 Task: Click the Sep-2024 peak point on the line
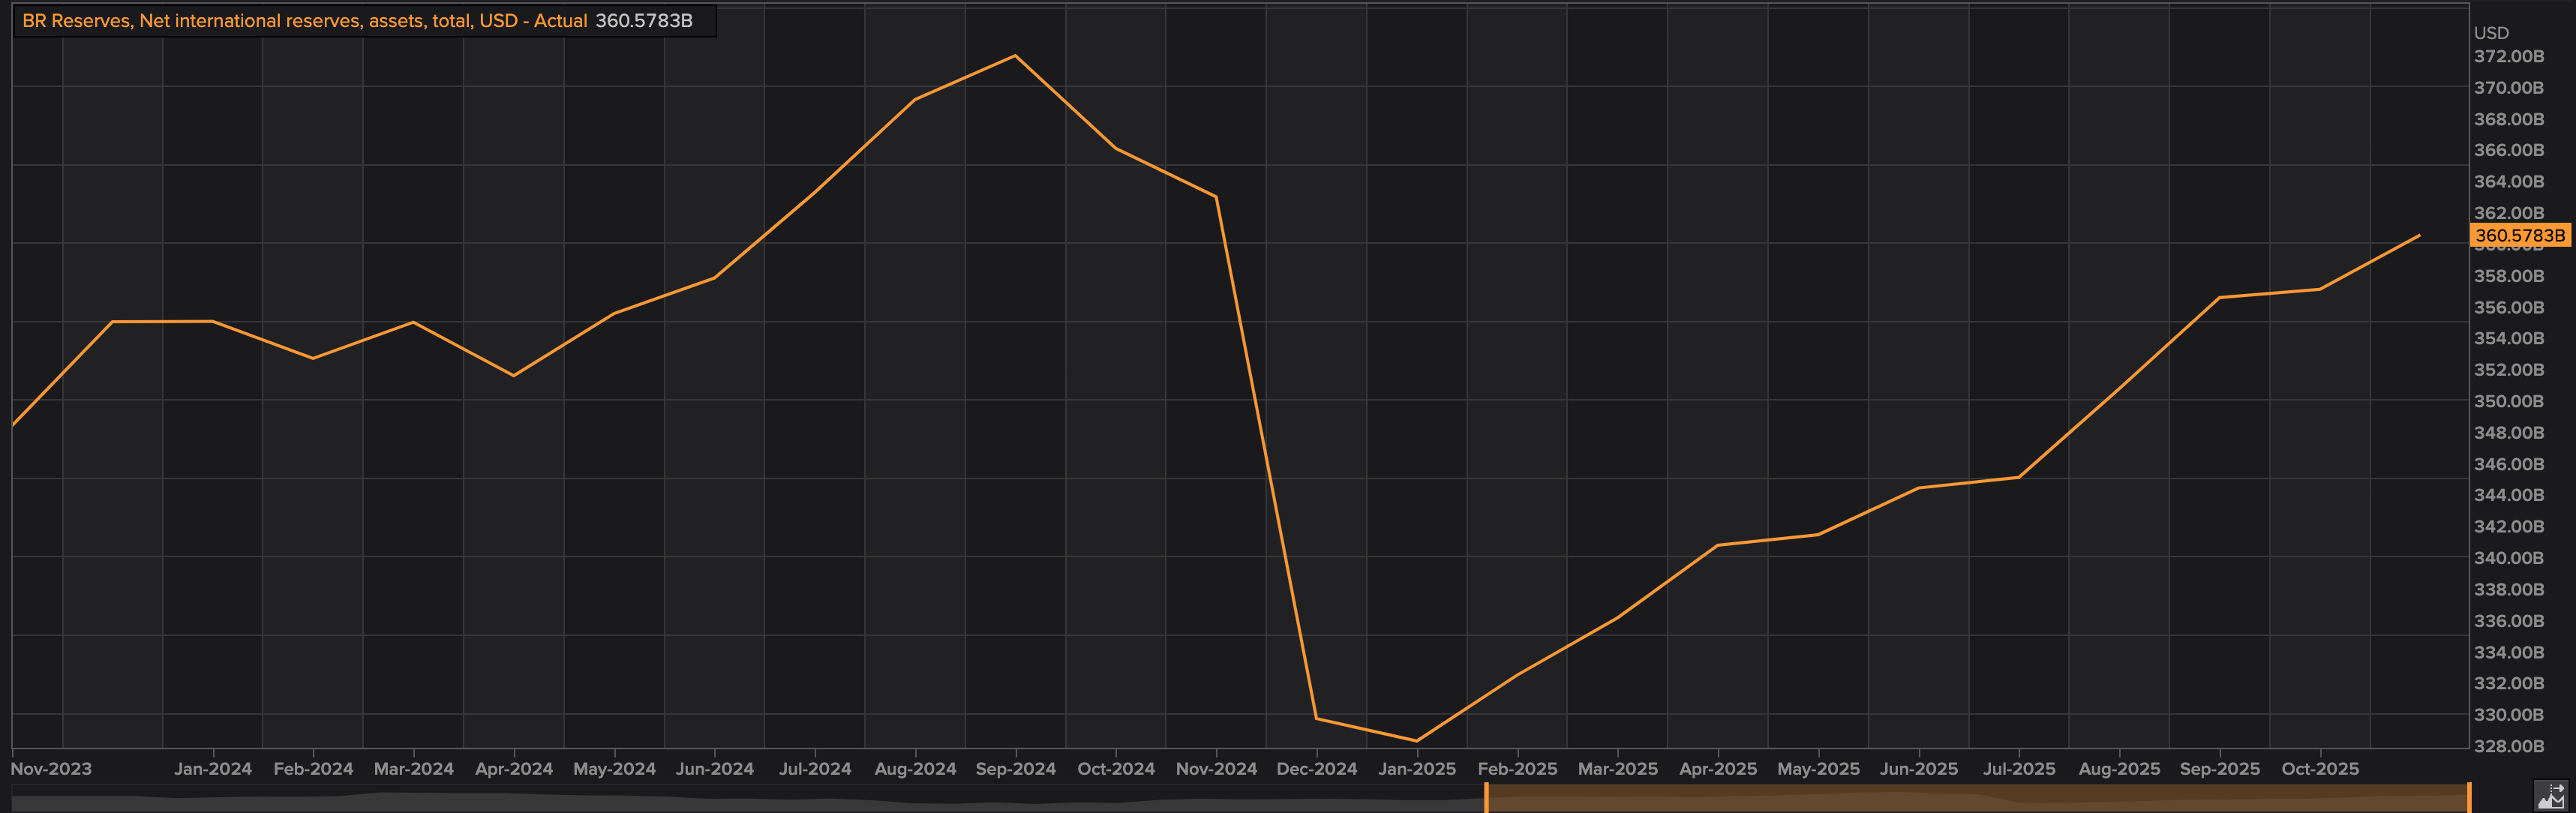pyautogui.click(x=1015, y=56)
